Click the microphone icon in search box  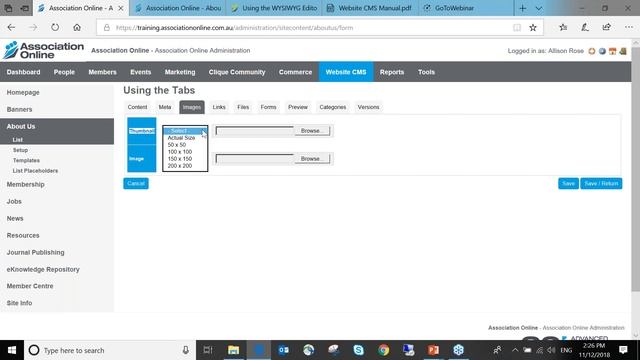point(185,350)
